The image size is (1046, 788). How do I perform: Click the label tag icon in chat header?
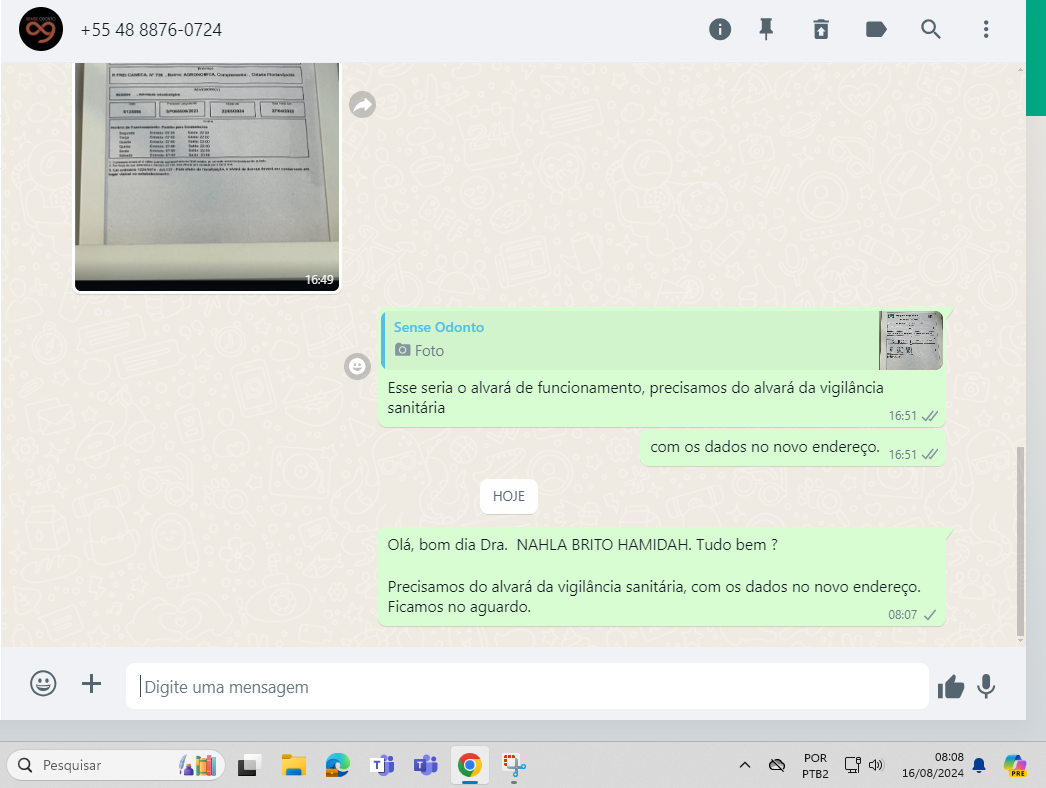(x=876, y=29)
